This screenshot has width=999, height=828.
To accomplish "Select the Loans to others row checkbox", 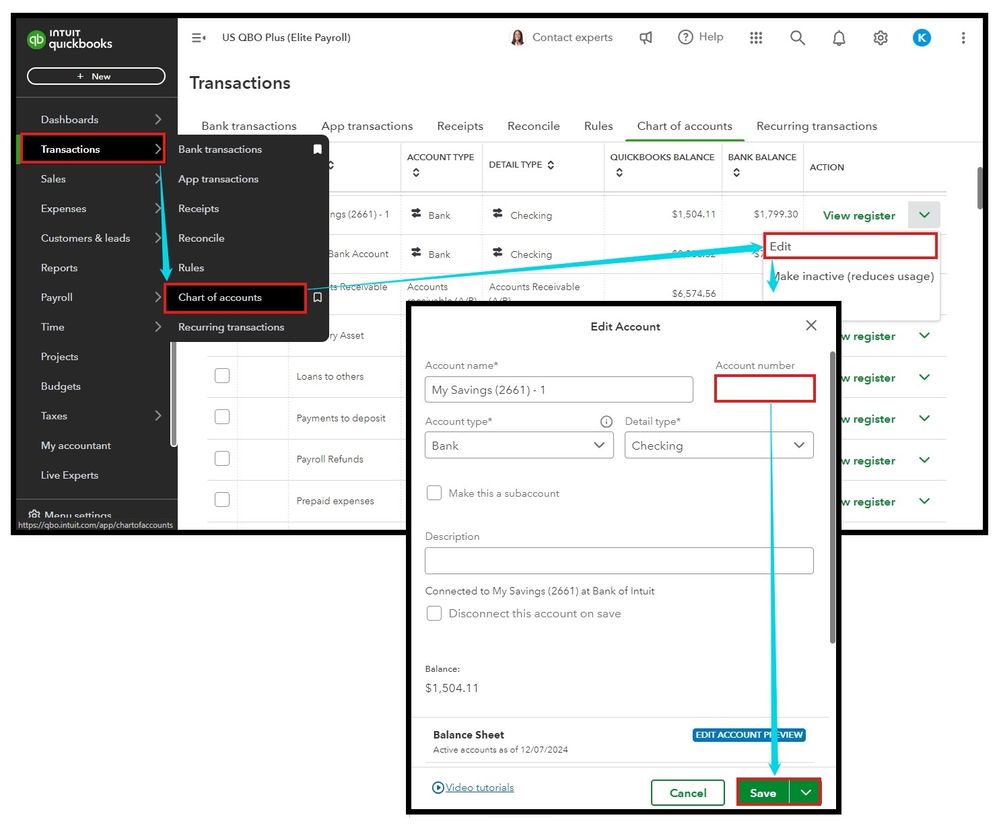I will (222, 376).
